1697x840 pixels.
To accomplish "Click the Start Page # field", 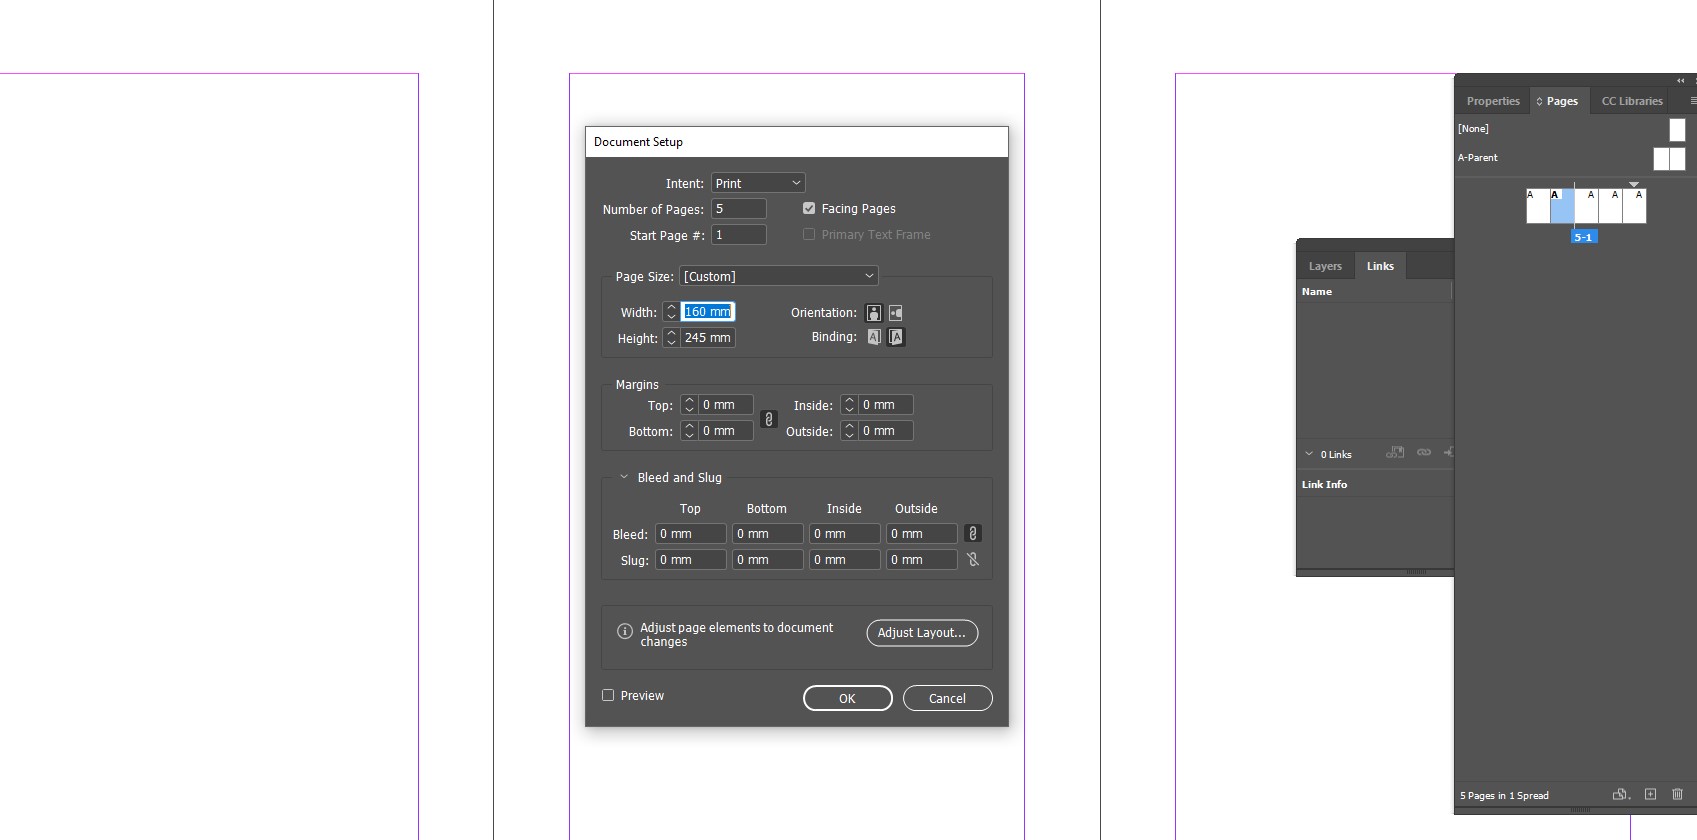I will (x=739, y=235).
